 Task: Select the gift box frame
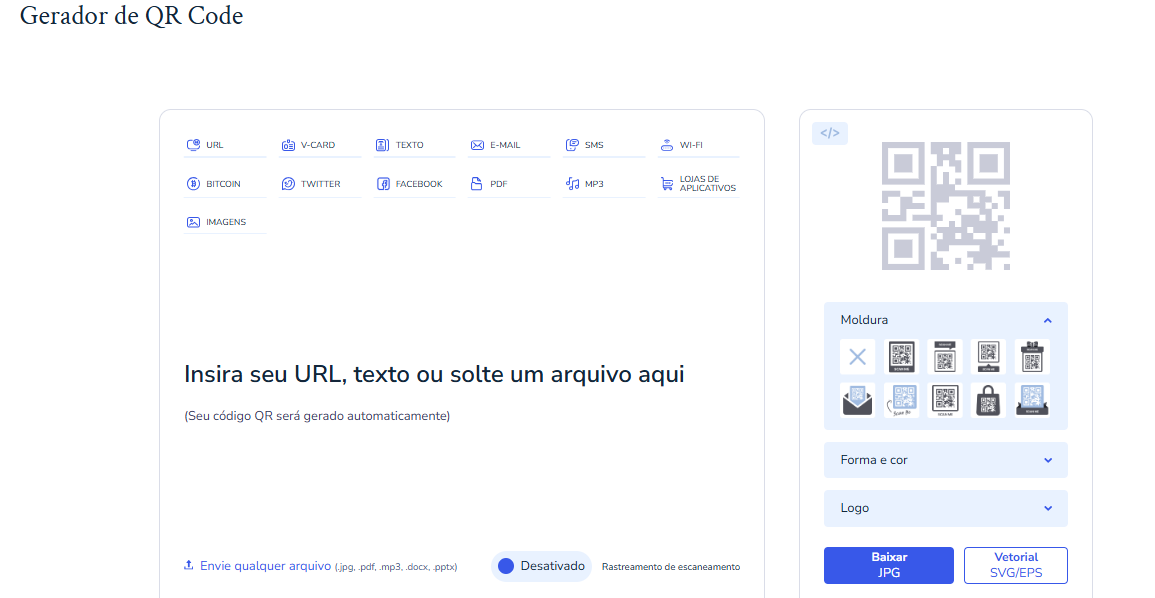coord(1032,357)
